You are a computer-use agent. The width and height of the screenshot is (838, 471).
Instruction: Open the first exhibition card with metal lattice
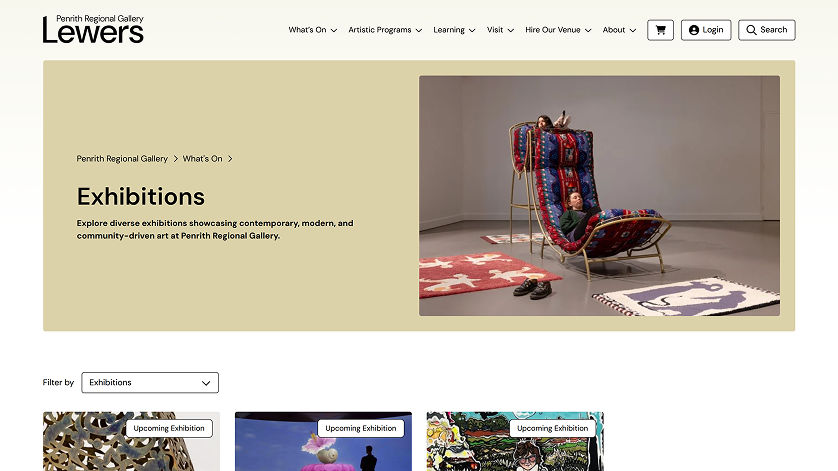point(131,441)
